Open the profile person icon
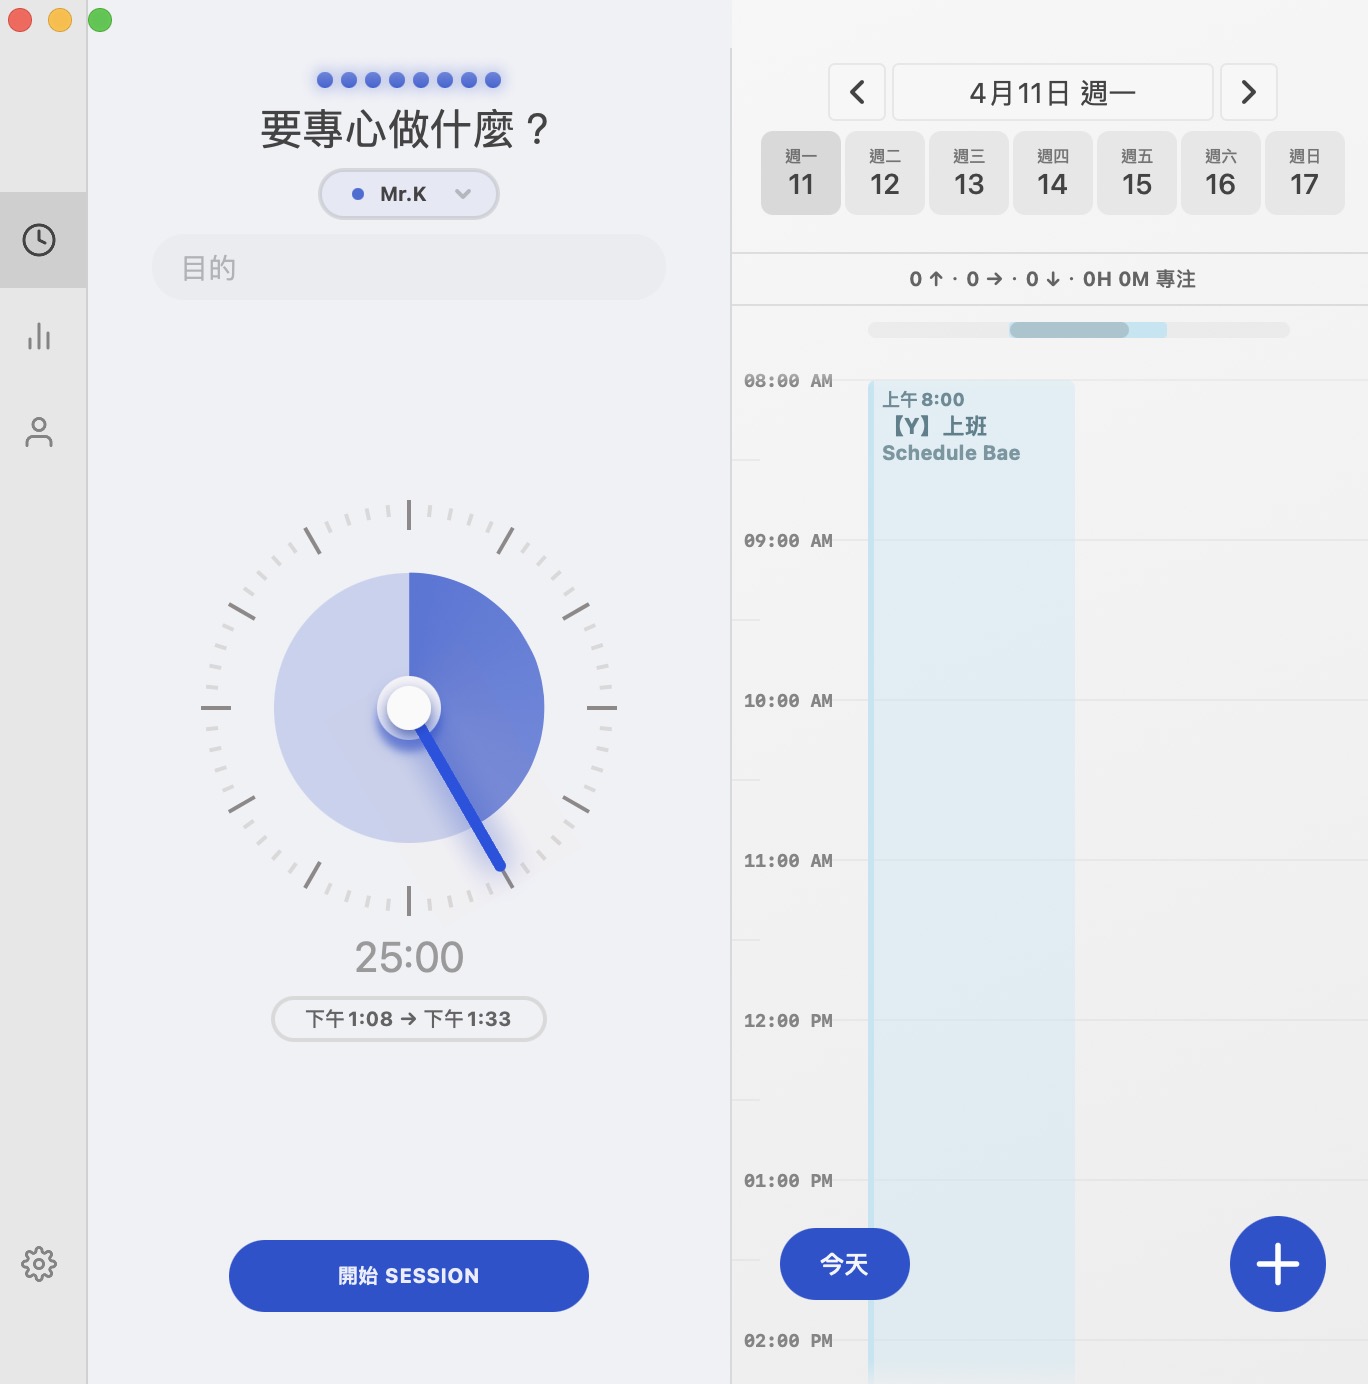The width and height of the screenshot is (1368, 1384). pyautogui.click(x=39, y=432)
